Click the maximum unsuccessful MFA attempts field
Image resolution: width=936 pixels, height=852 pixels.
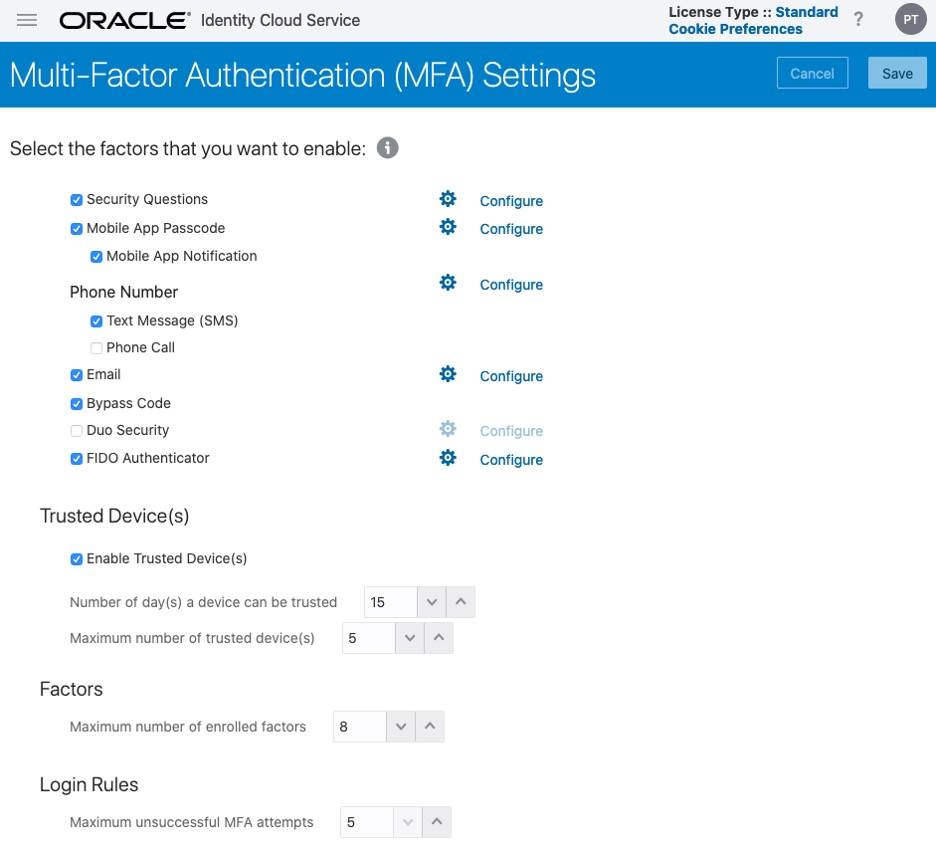pos(365,823)
